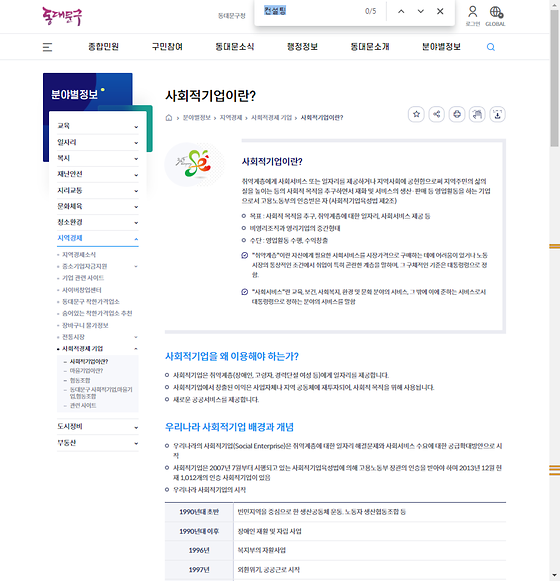Image resolution: width=560 pixels, height=581 pixels.
Task: Click the find result counter 0/5
Action: click(370, 11)
